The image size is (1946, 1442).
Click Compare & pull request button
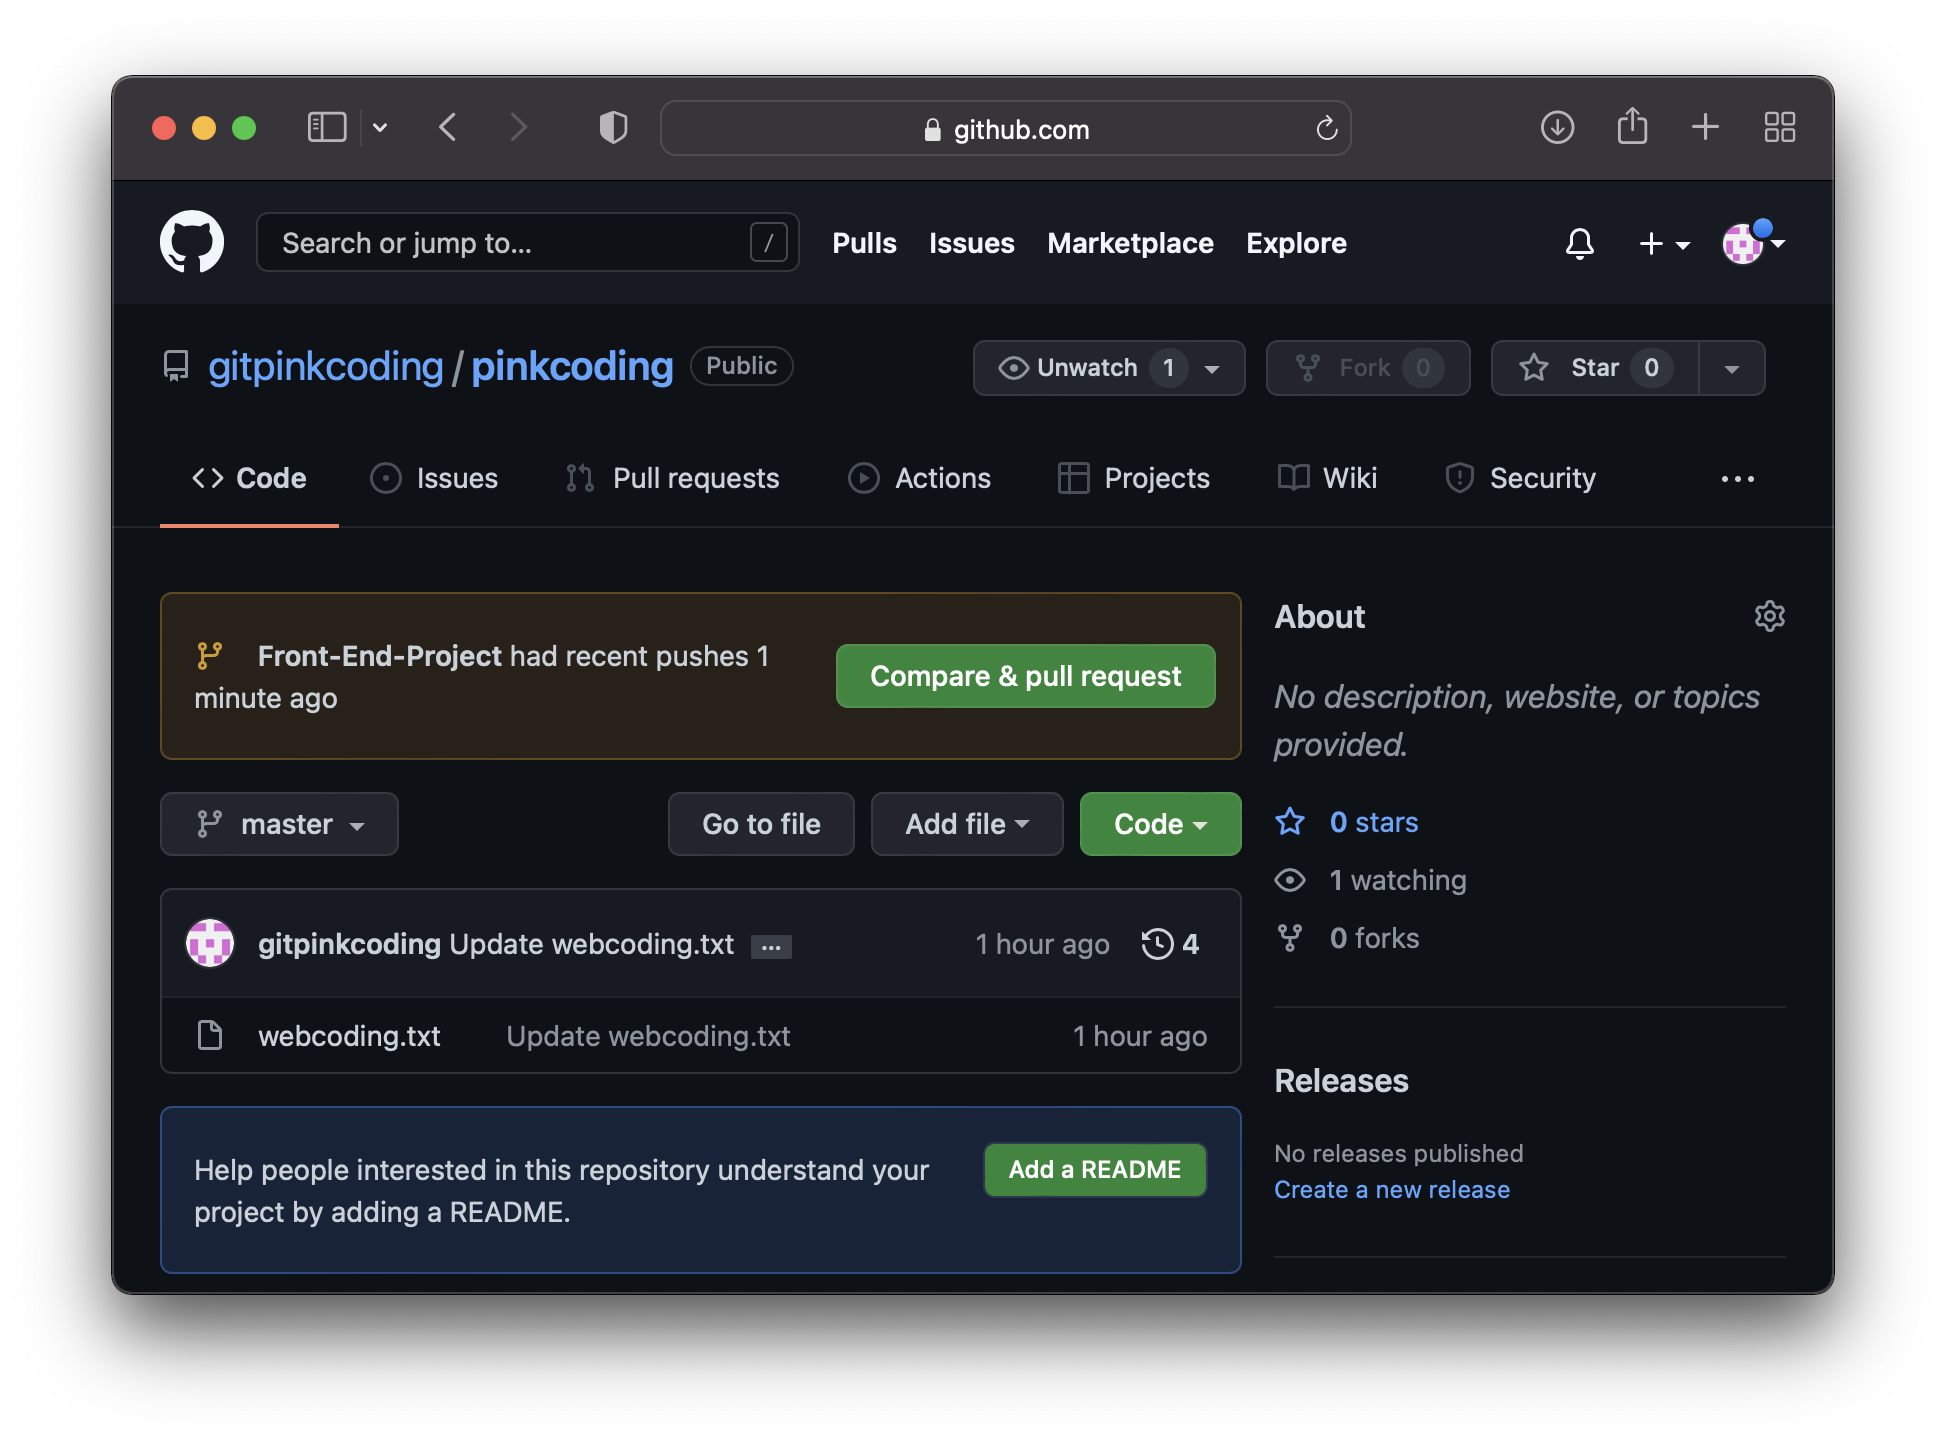1026,676
